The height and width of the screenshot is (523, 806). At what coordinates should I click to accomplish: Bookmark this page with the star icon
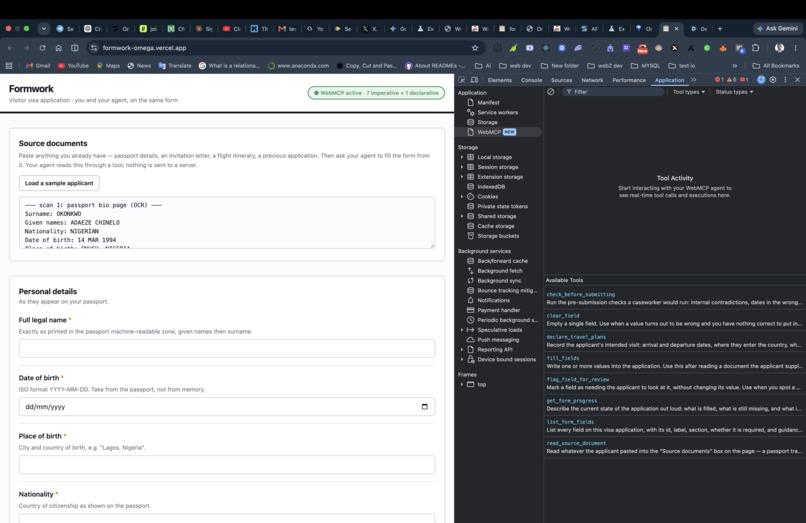[x=475, y=48]
